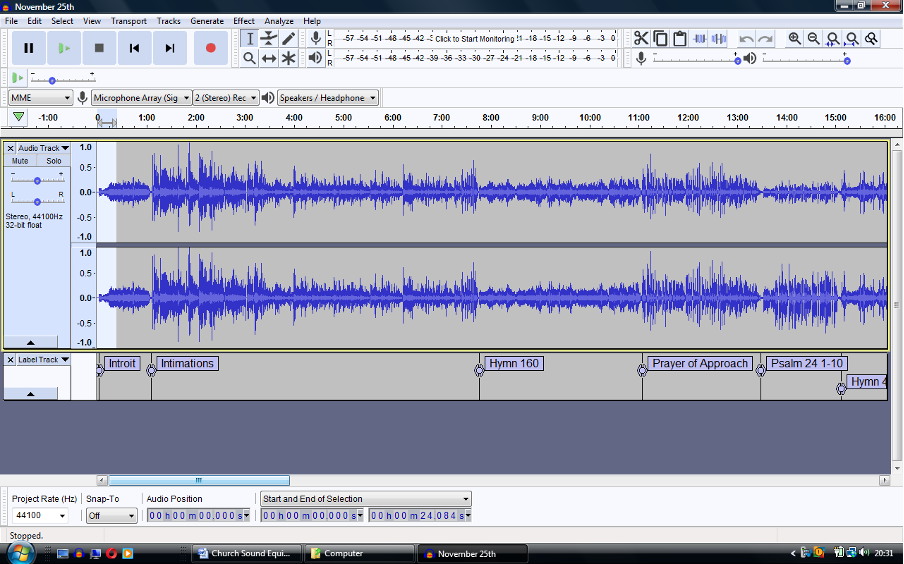Image resolution: width=904 pixels, height=564 pixels.
Task: Open the Analyze menu
Action: (279, 21)
